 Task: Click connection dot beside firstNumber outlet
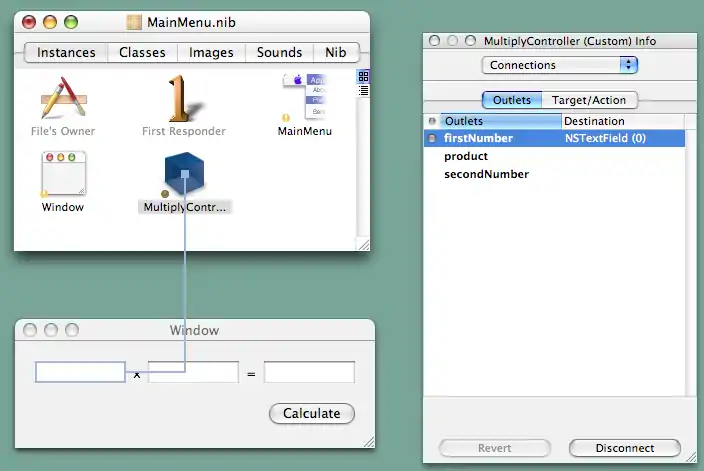click(x=432, y=139)
